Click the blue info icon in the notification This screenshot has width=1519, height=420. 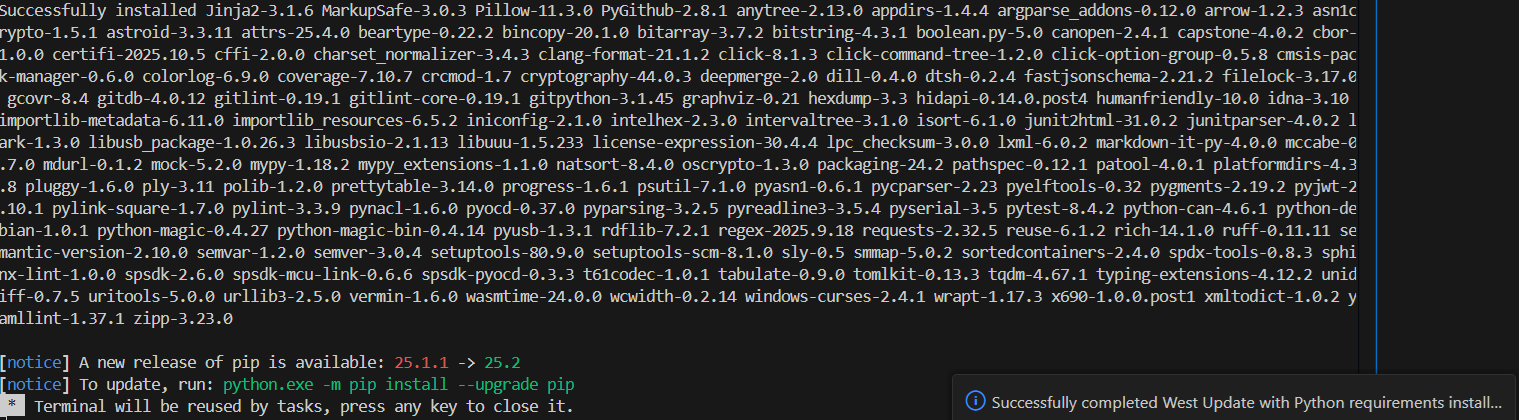[975, 402]
